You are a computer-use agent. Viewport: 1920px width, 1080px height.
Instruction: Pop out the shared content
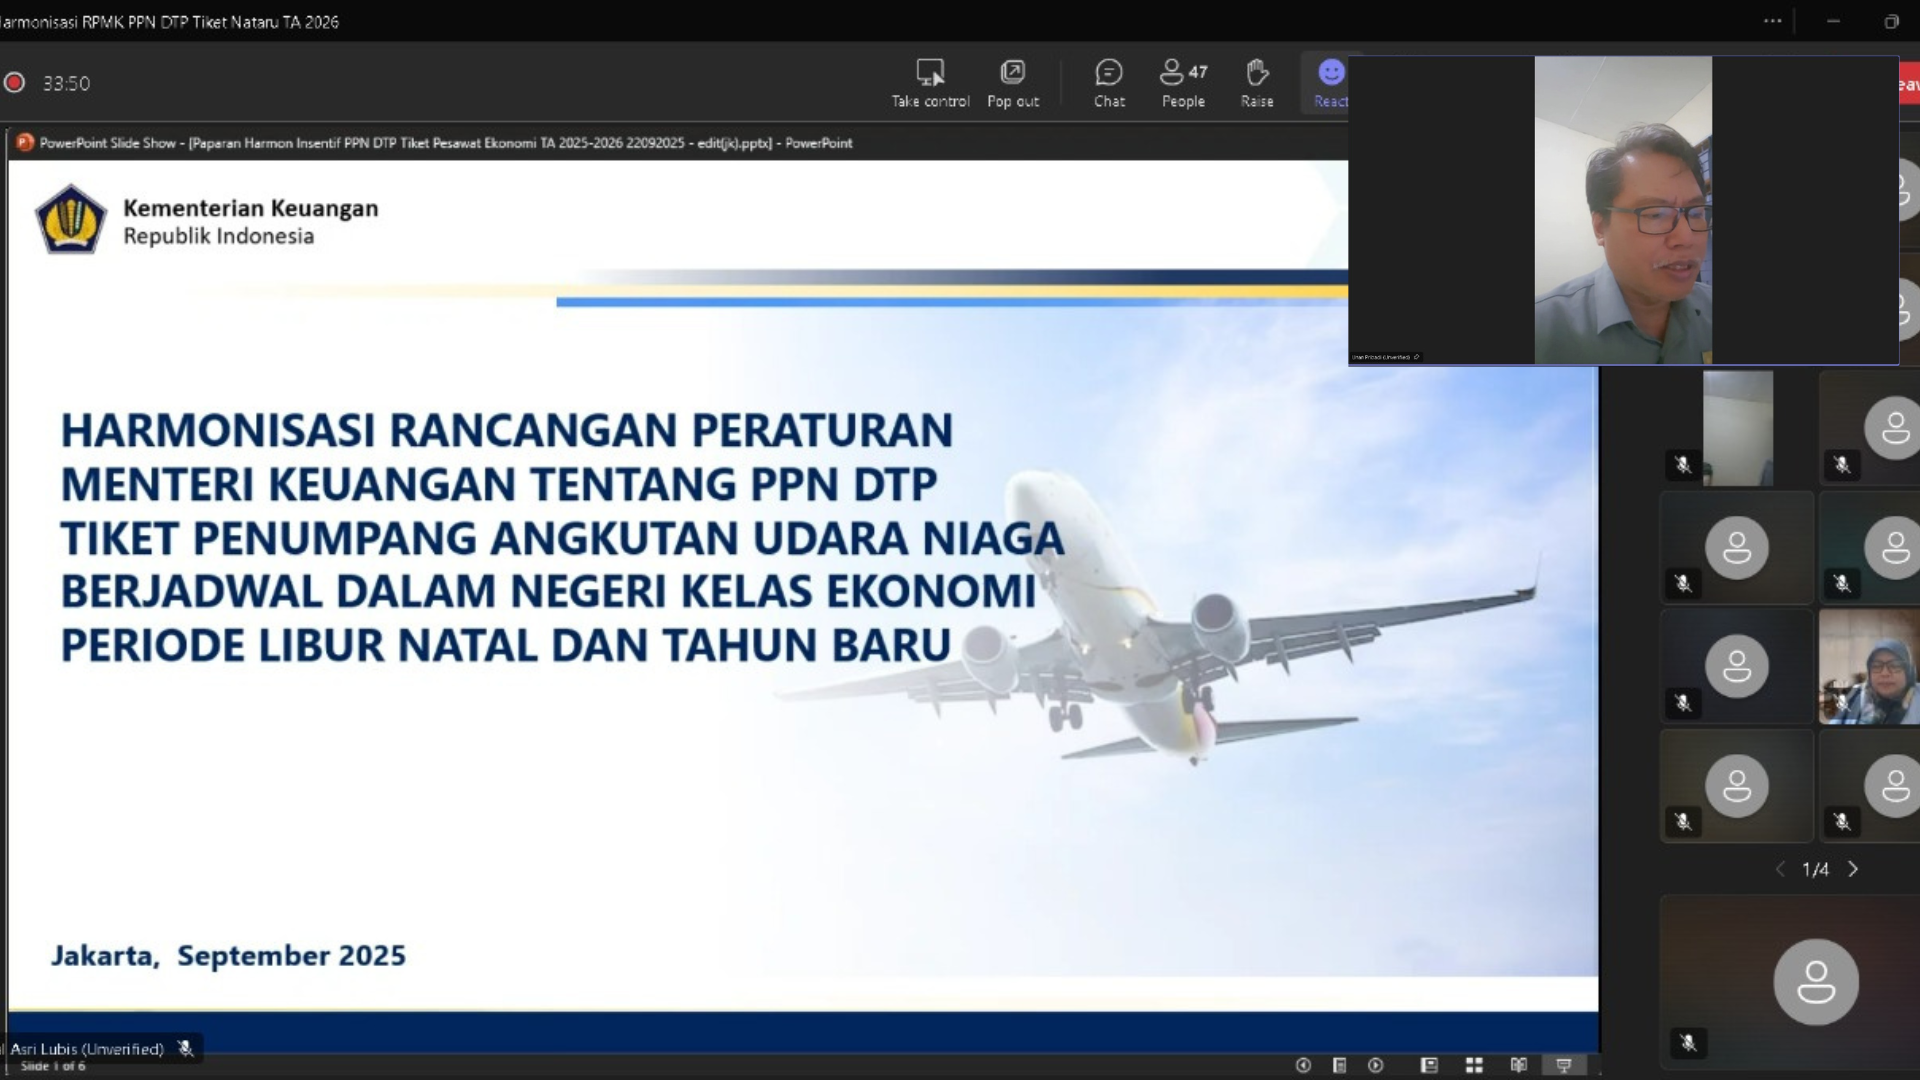1012,83
